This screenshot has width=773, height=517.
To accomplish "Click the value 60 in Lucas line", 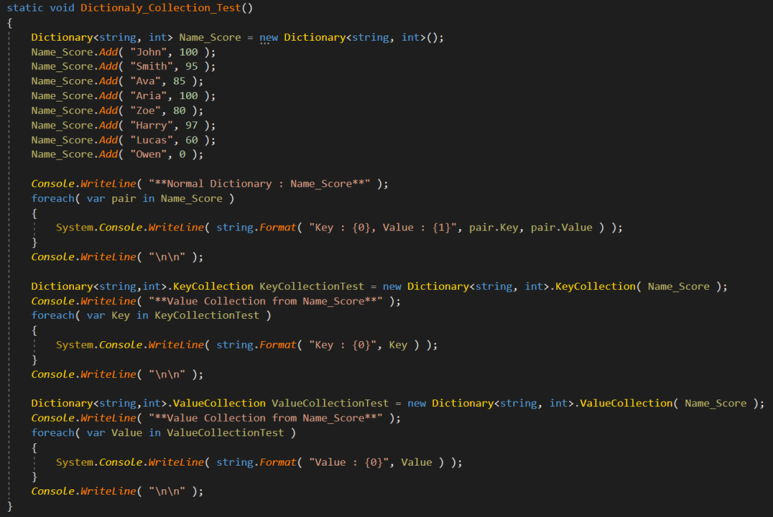I will (x=191, y=140).
